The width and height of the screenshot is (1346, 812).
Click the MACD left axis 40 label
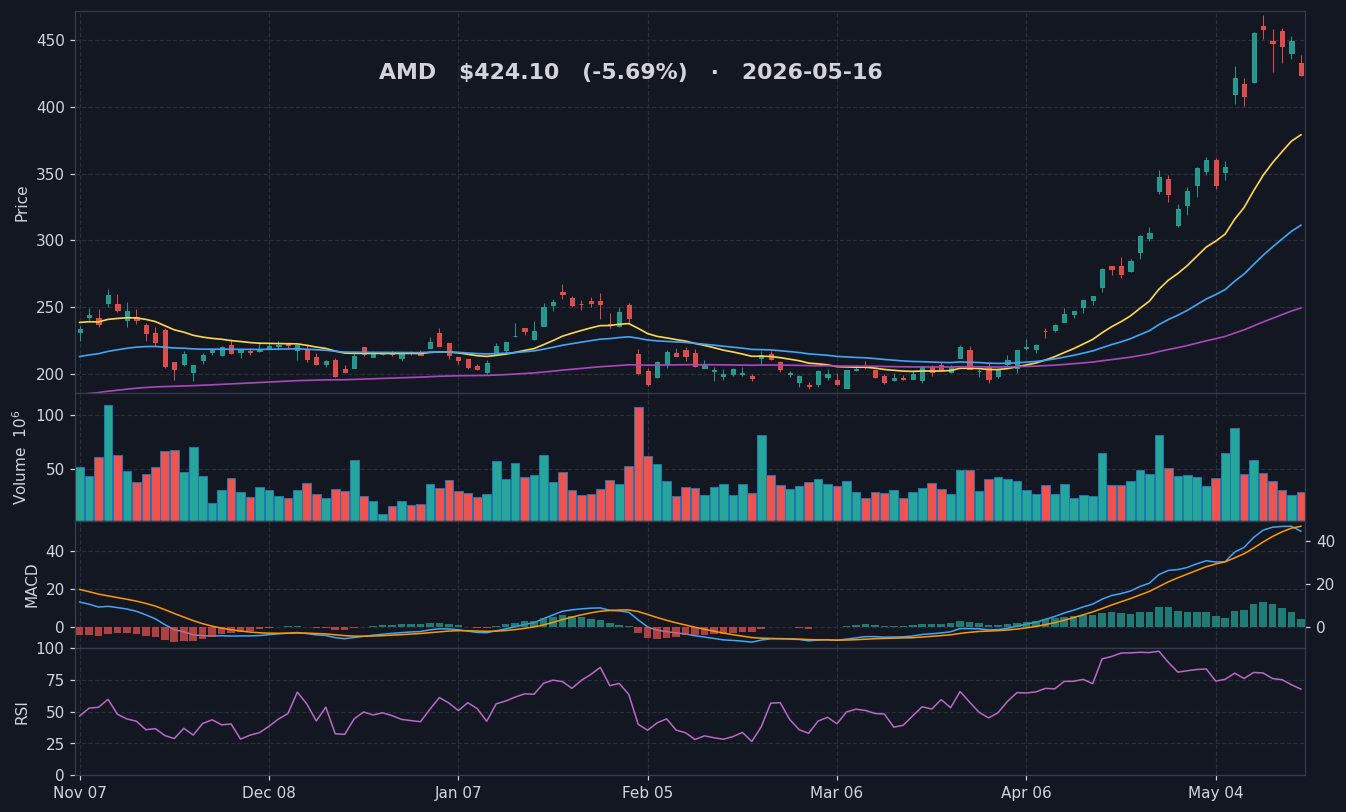click(56, 552)
